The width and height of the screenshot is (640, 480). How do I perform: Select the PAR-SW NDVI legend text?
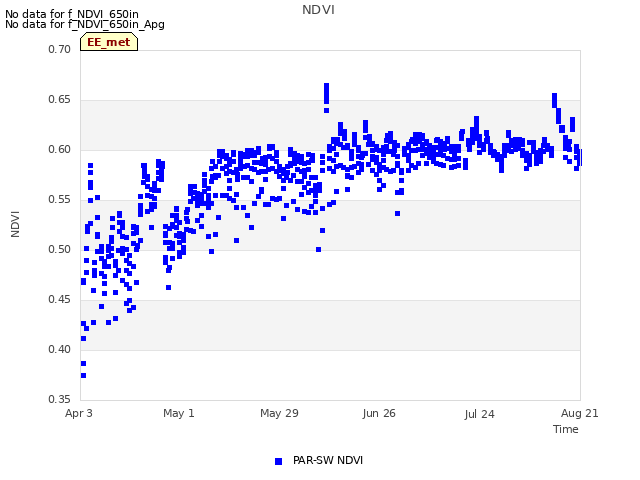[x=328, y=460]
